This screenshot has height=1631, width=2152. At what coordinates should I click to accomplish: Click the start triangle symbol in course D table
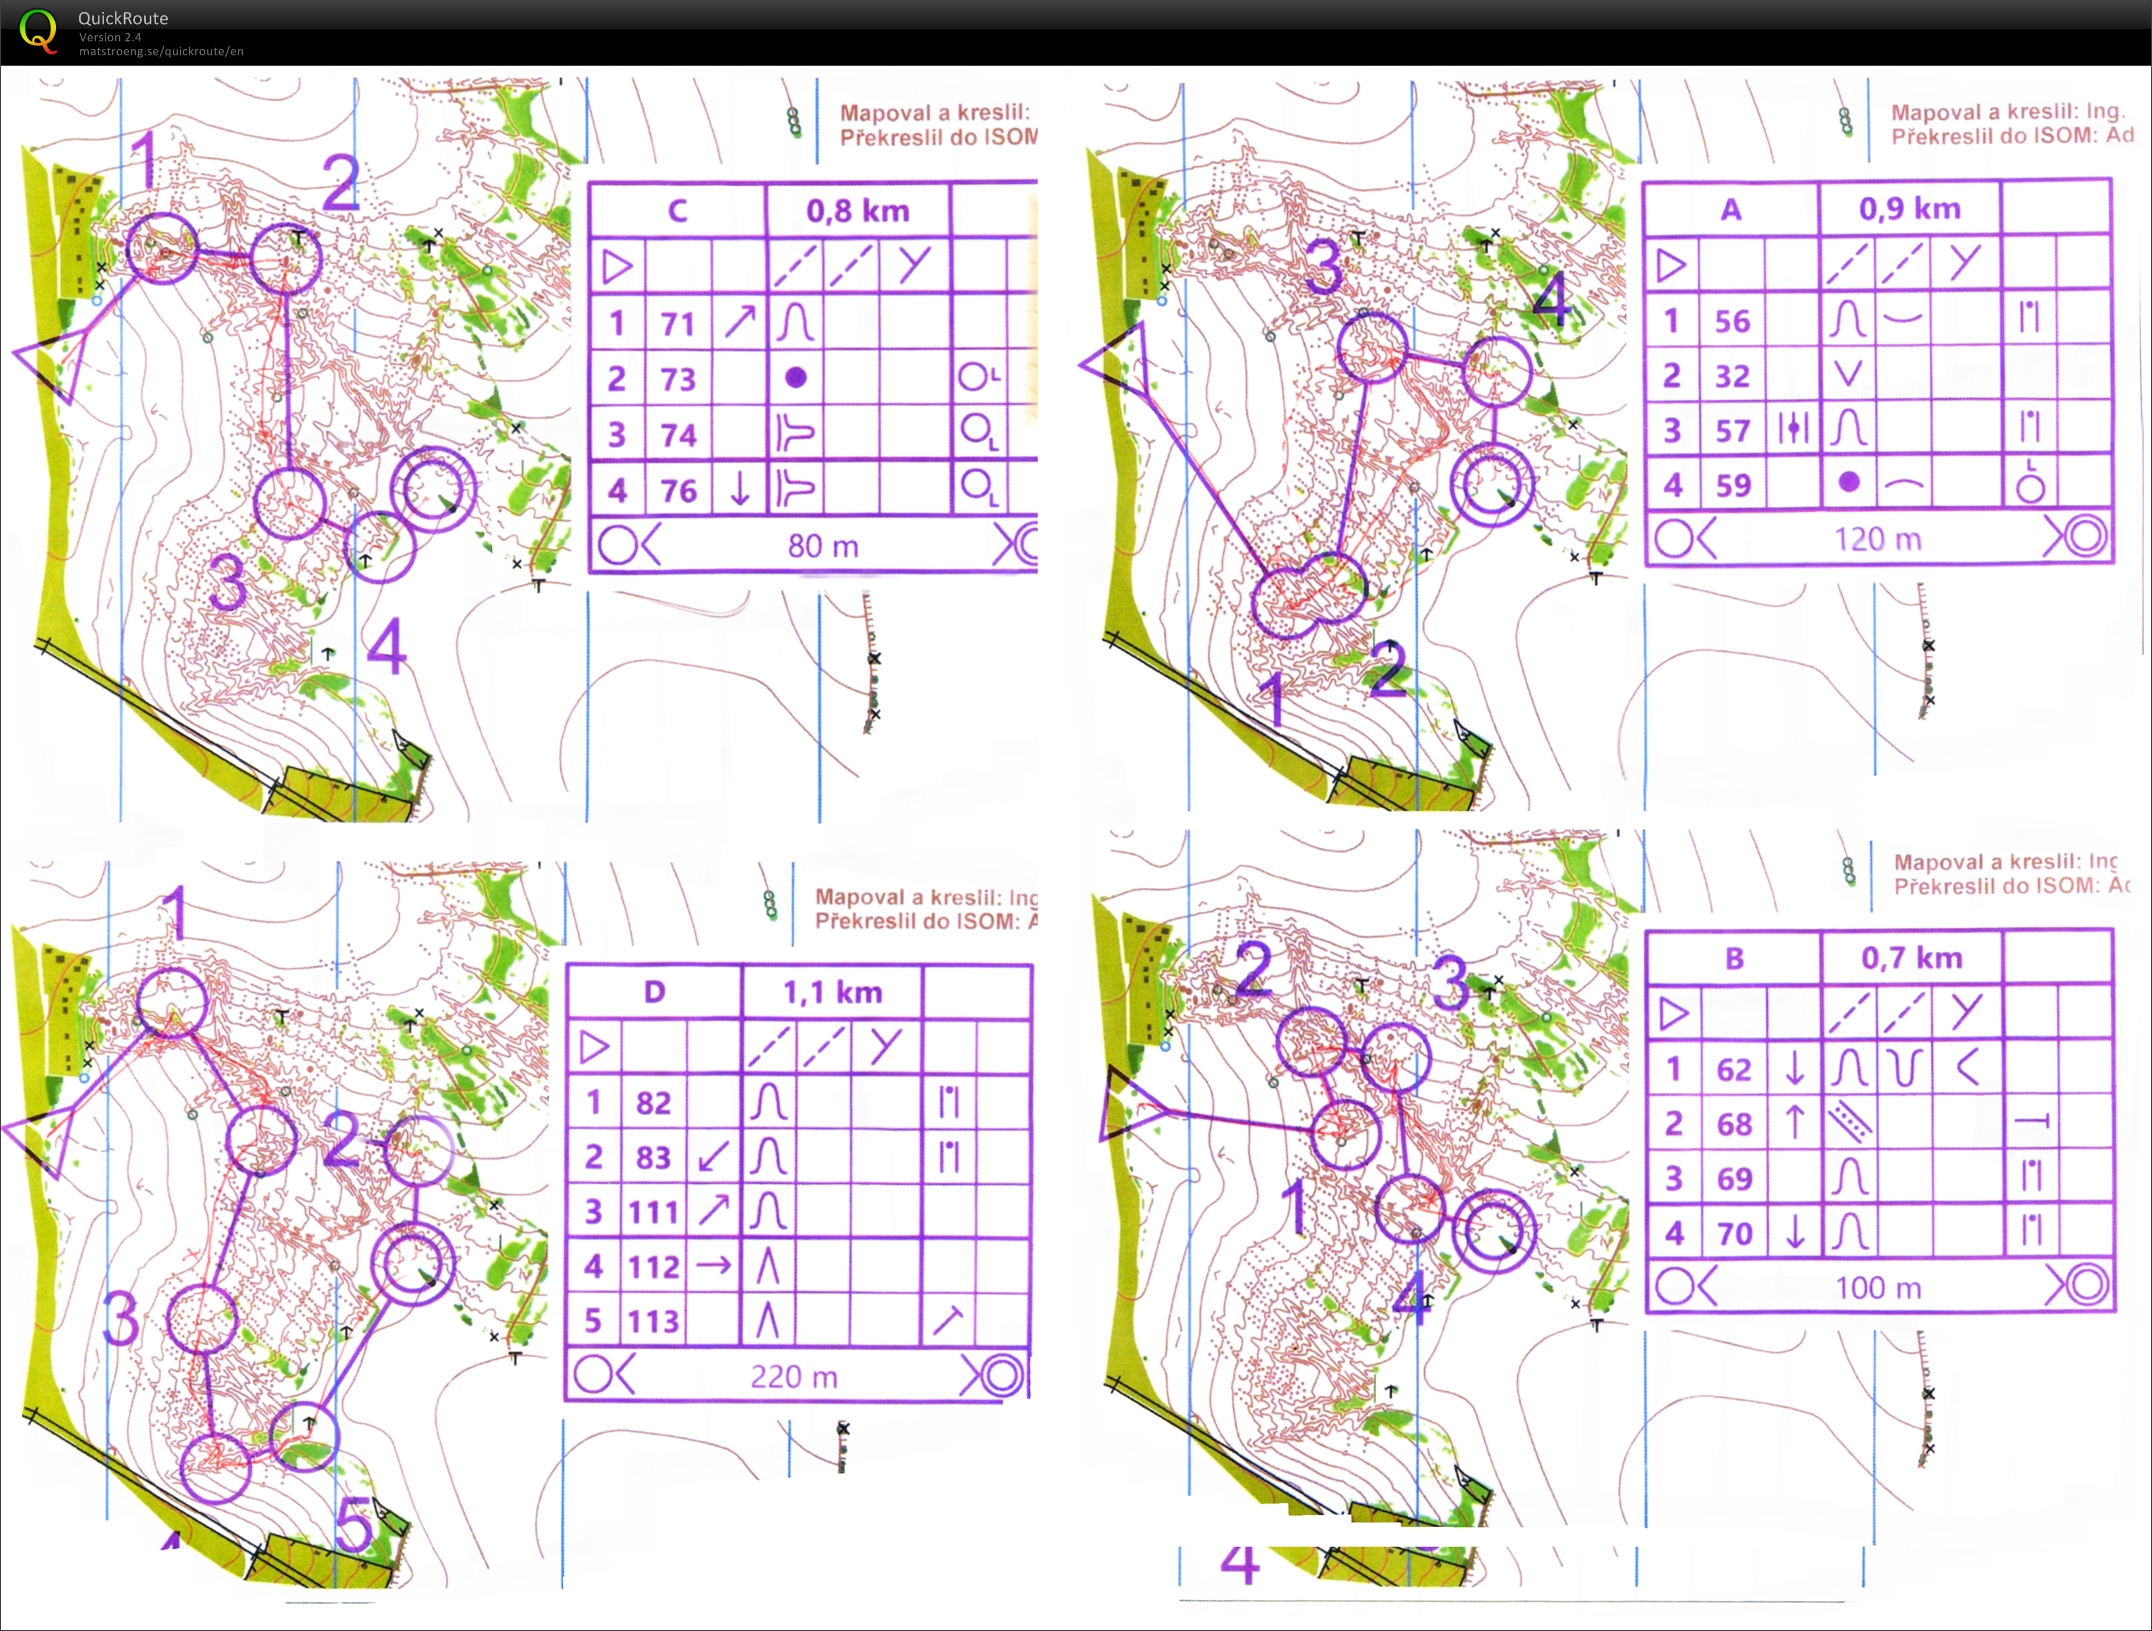(594, 1048)
